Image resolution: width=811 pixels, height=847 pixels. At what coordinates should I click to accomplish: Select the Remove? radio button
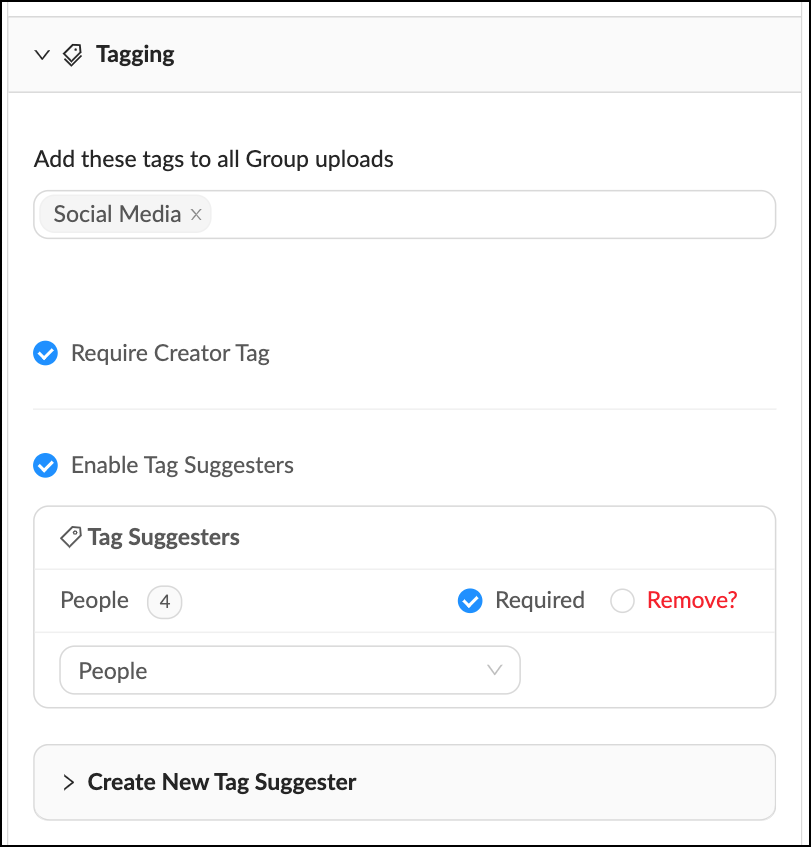(x=622, y=601)
